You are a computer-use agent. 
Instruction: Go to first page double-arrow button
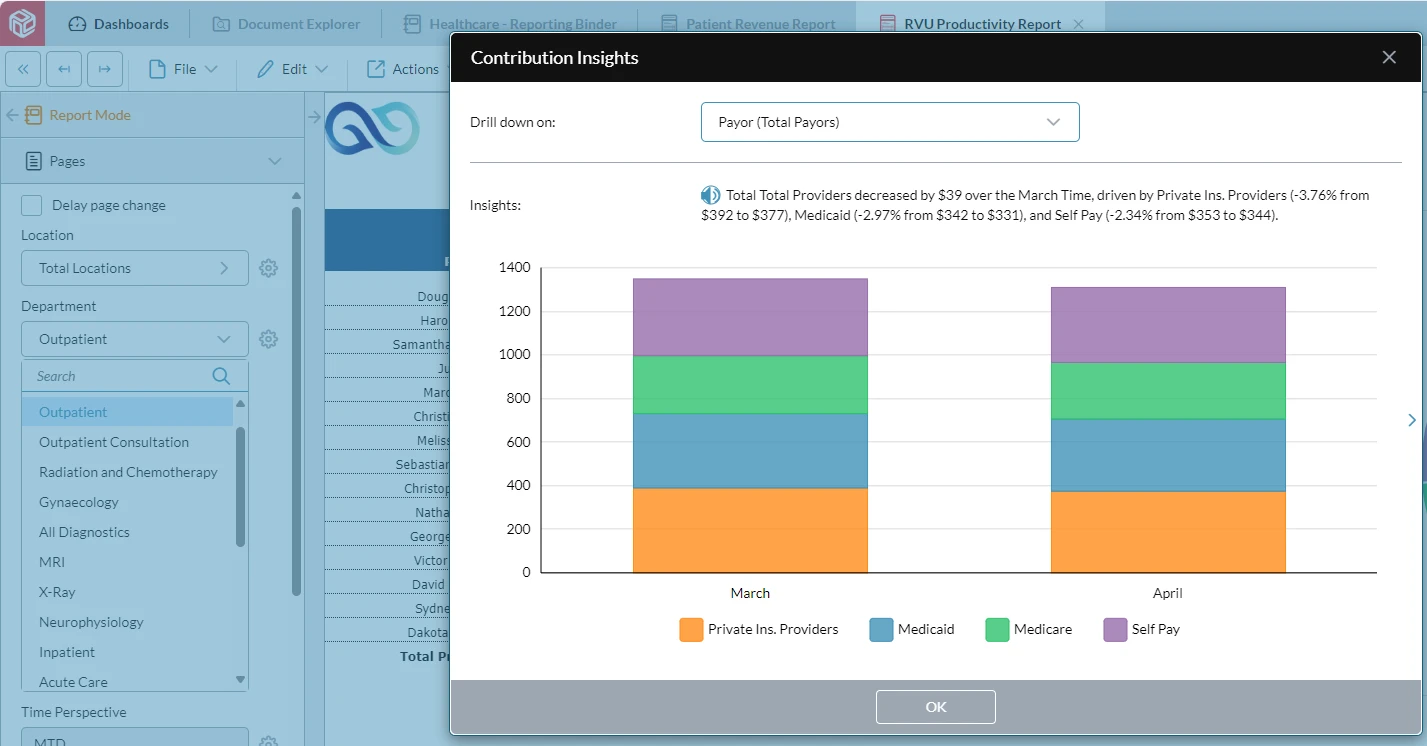[x=23, y=69]
